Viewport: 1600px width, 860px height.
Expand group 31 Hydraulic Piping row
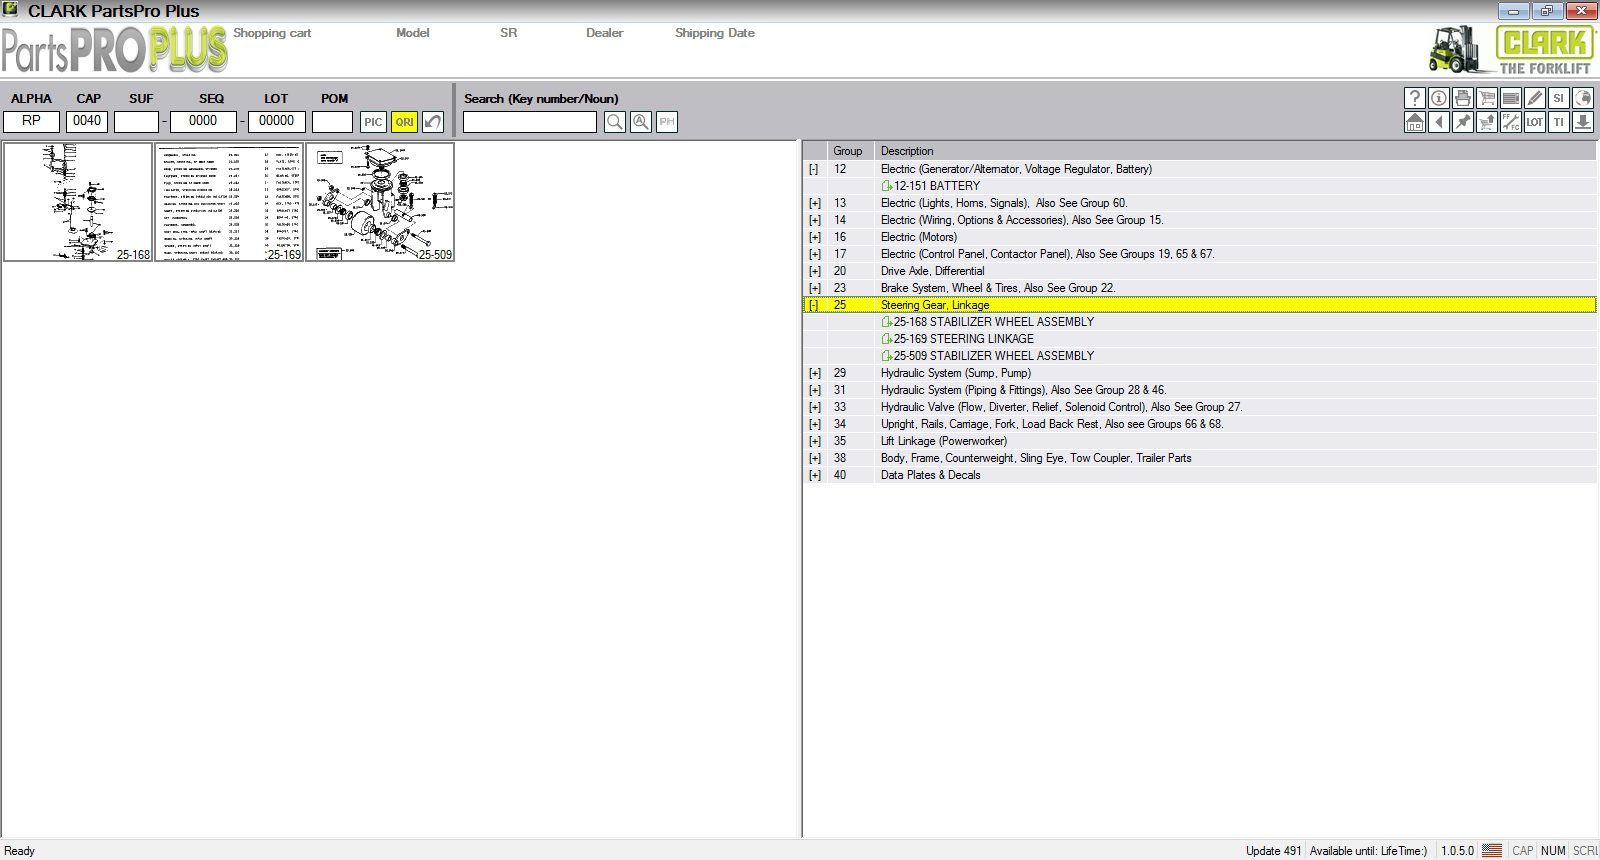pyautogui.click(x=814, y=390)
